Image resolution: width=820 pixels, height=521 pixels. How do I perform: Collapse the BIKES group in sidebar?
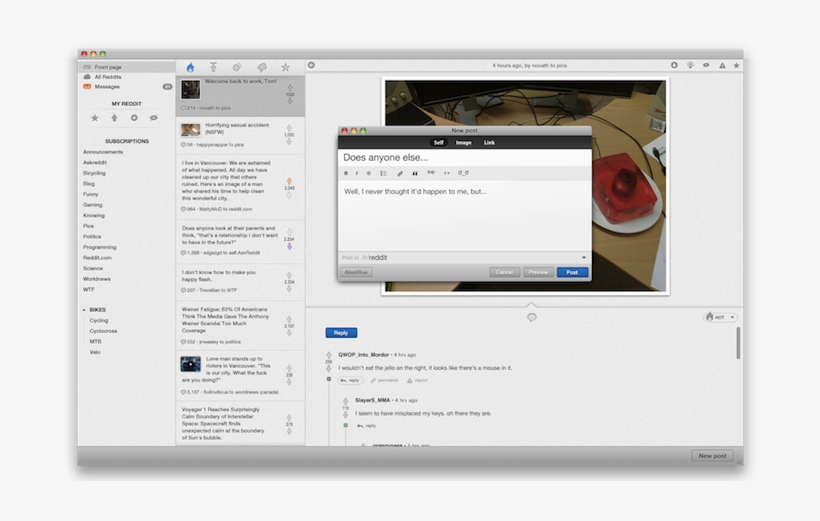click(84, 310)
